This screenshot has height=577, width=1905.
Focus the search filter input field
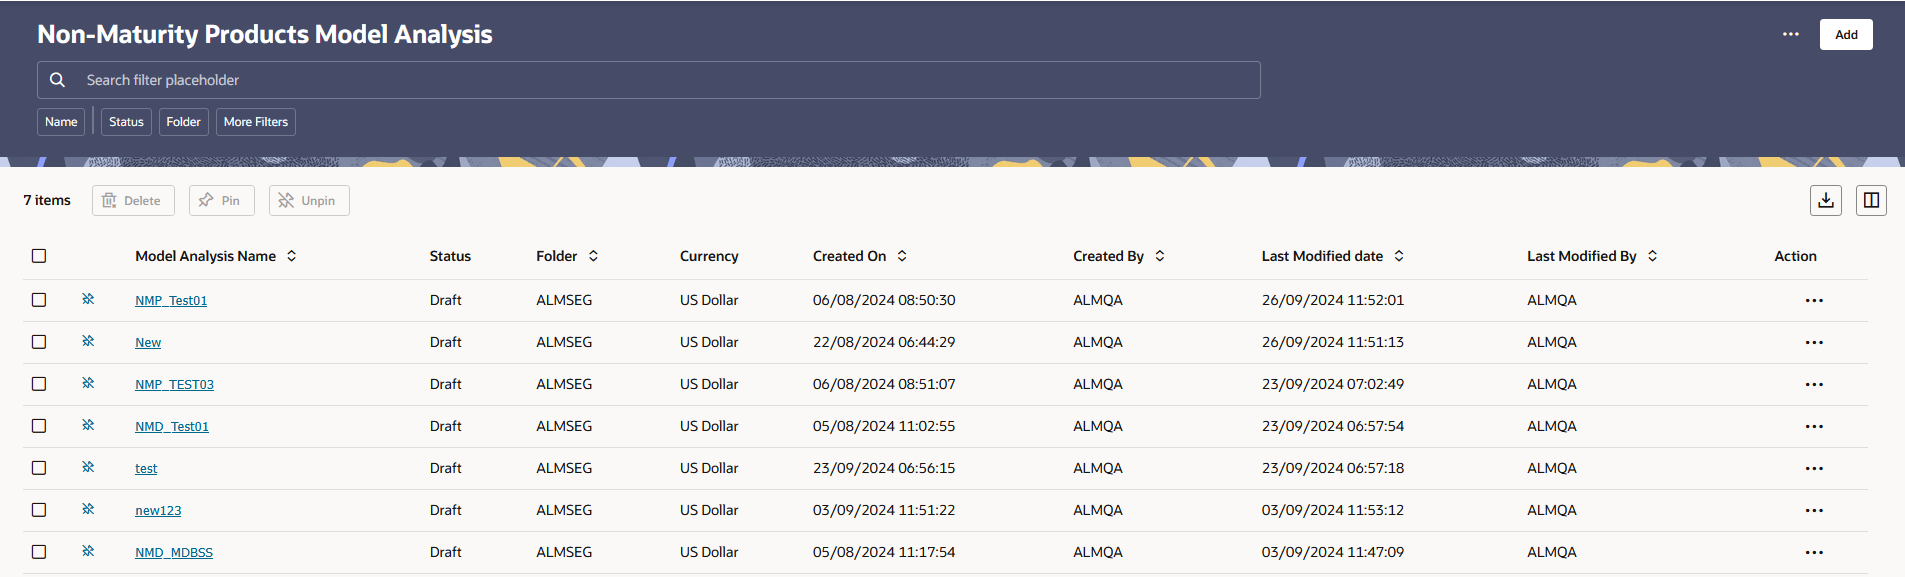coord(649,80)
